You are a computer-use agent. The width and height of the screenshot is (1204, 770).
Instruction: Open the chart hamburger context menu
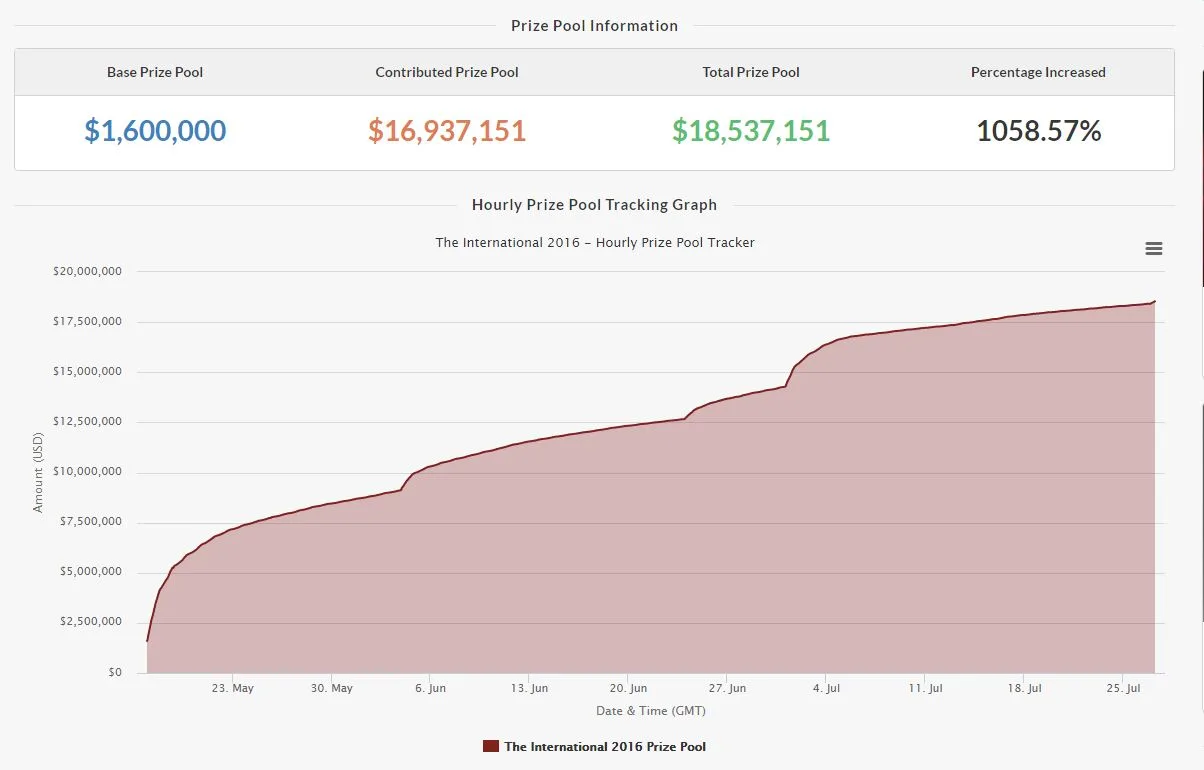1153,249
